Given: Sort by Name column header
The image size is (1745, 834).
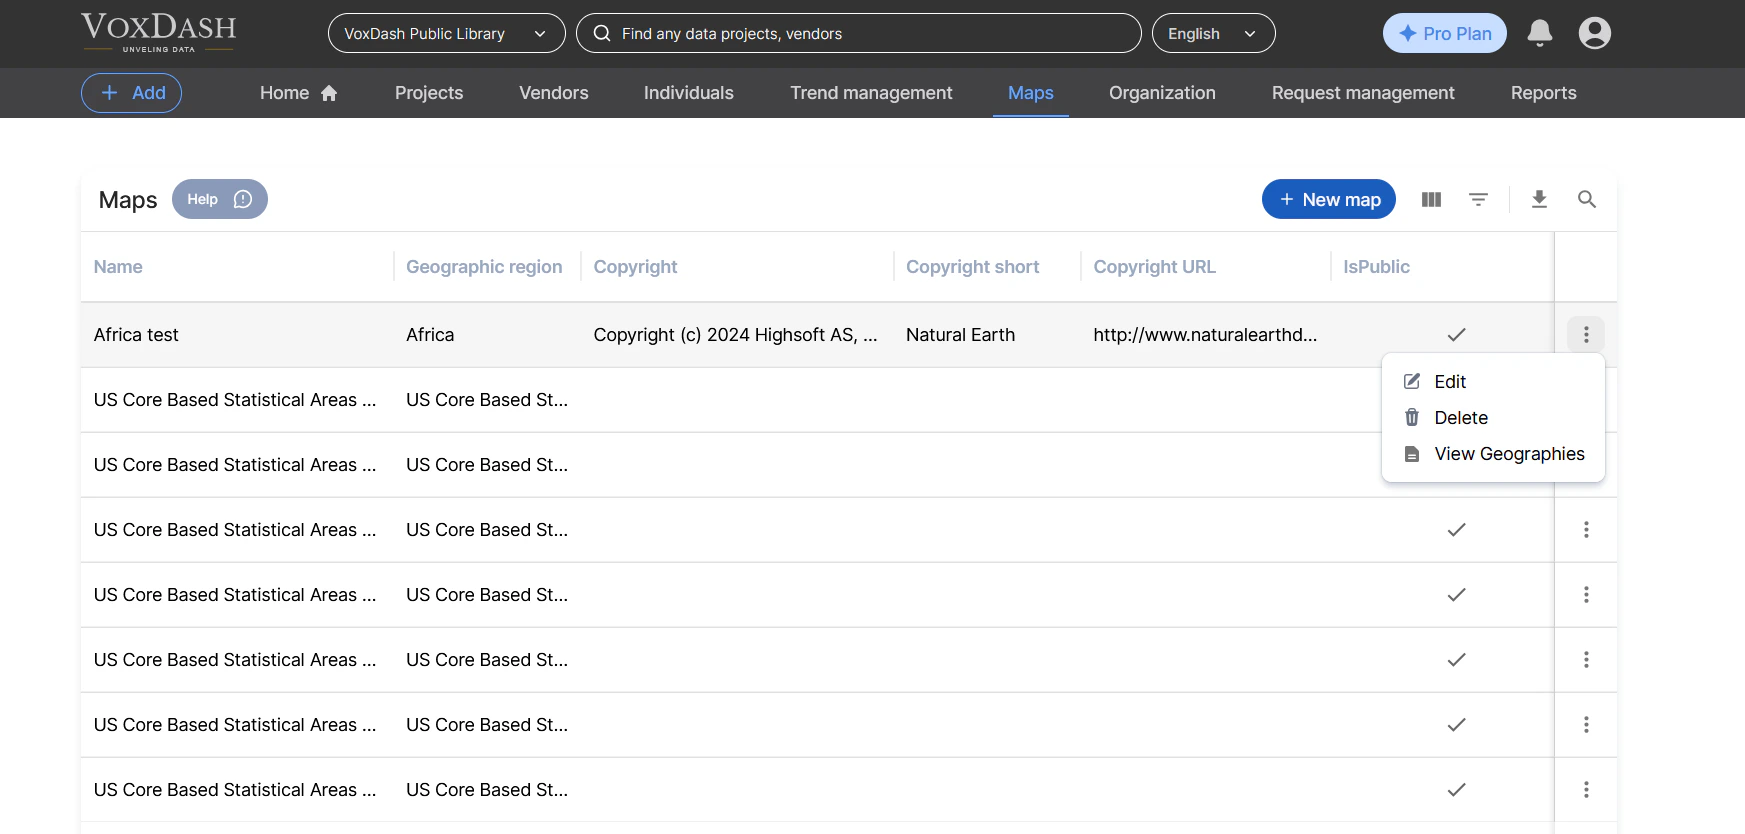Looking at the screenshot, I should [118, 267].
